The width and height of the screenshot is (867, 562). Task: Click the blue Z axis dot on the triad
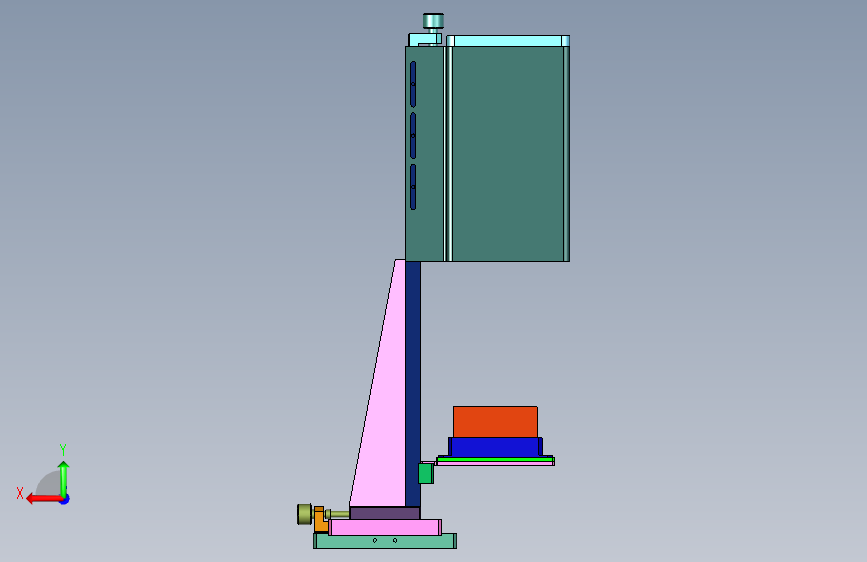coord(65,499)
